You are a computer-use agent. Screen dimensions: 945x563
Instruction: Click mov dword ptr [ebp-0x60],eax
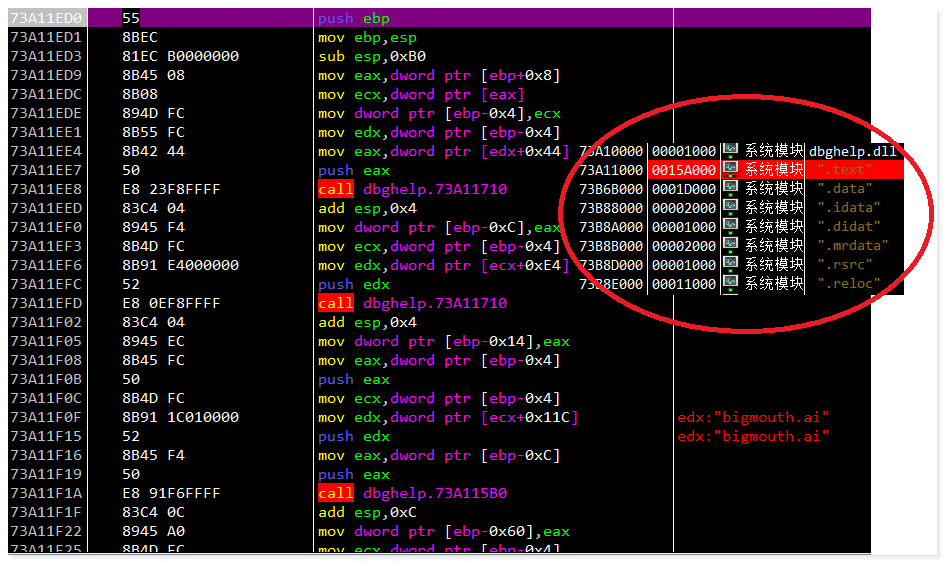point(444,531)
